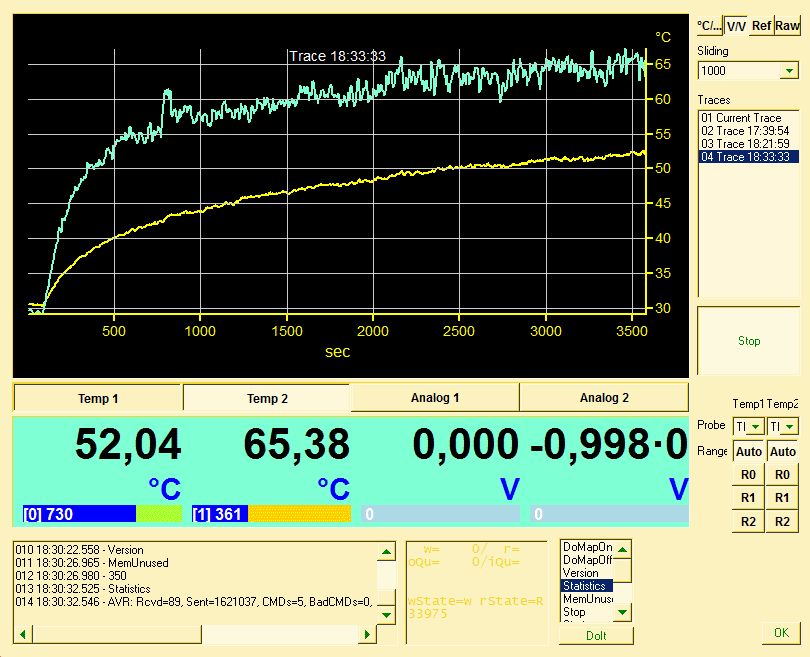Set Temp1 range to Auto
810x657 pixels.
coord(748,452)
